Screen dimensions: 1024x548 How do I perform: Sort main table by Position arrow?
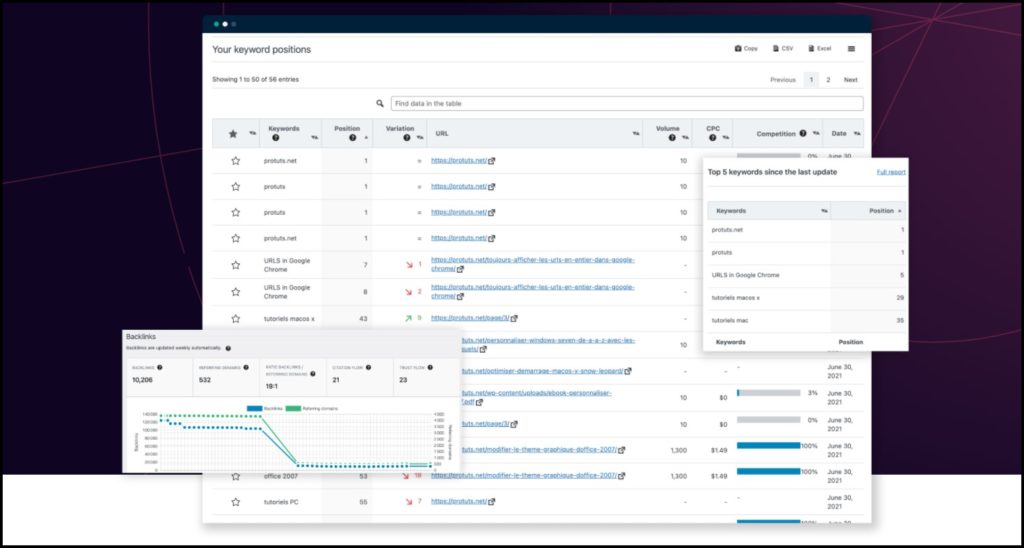366,138
